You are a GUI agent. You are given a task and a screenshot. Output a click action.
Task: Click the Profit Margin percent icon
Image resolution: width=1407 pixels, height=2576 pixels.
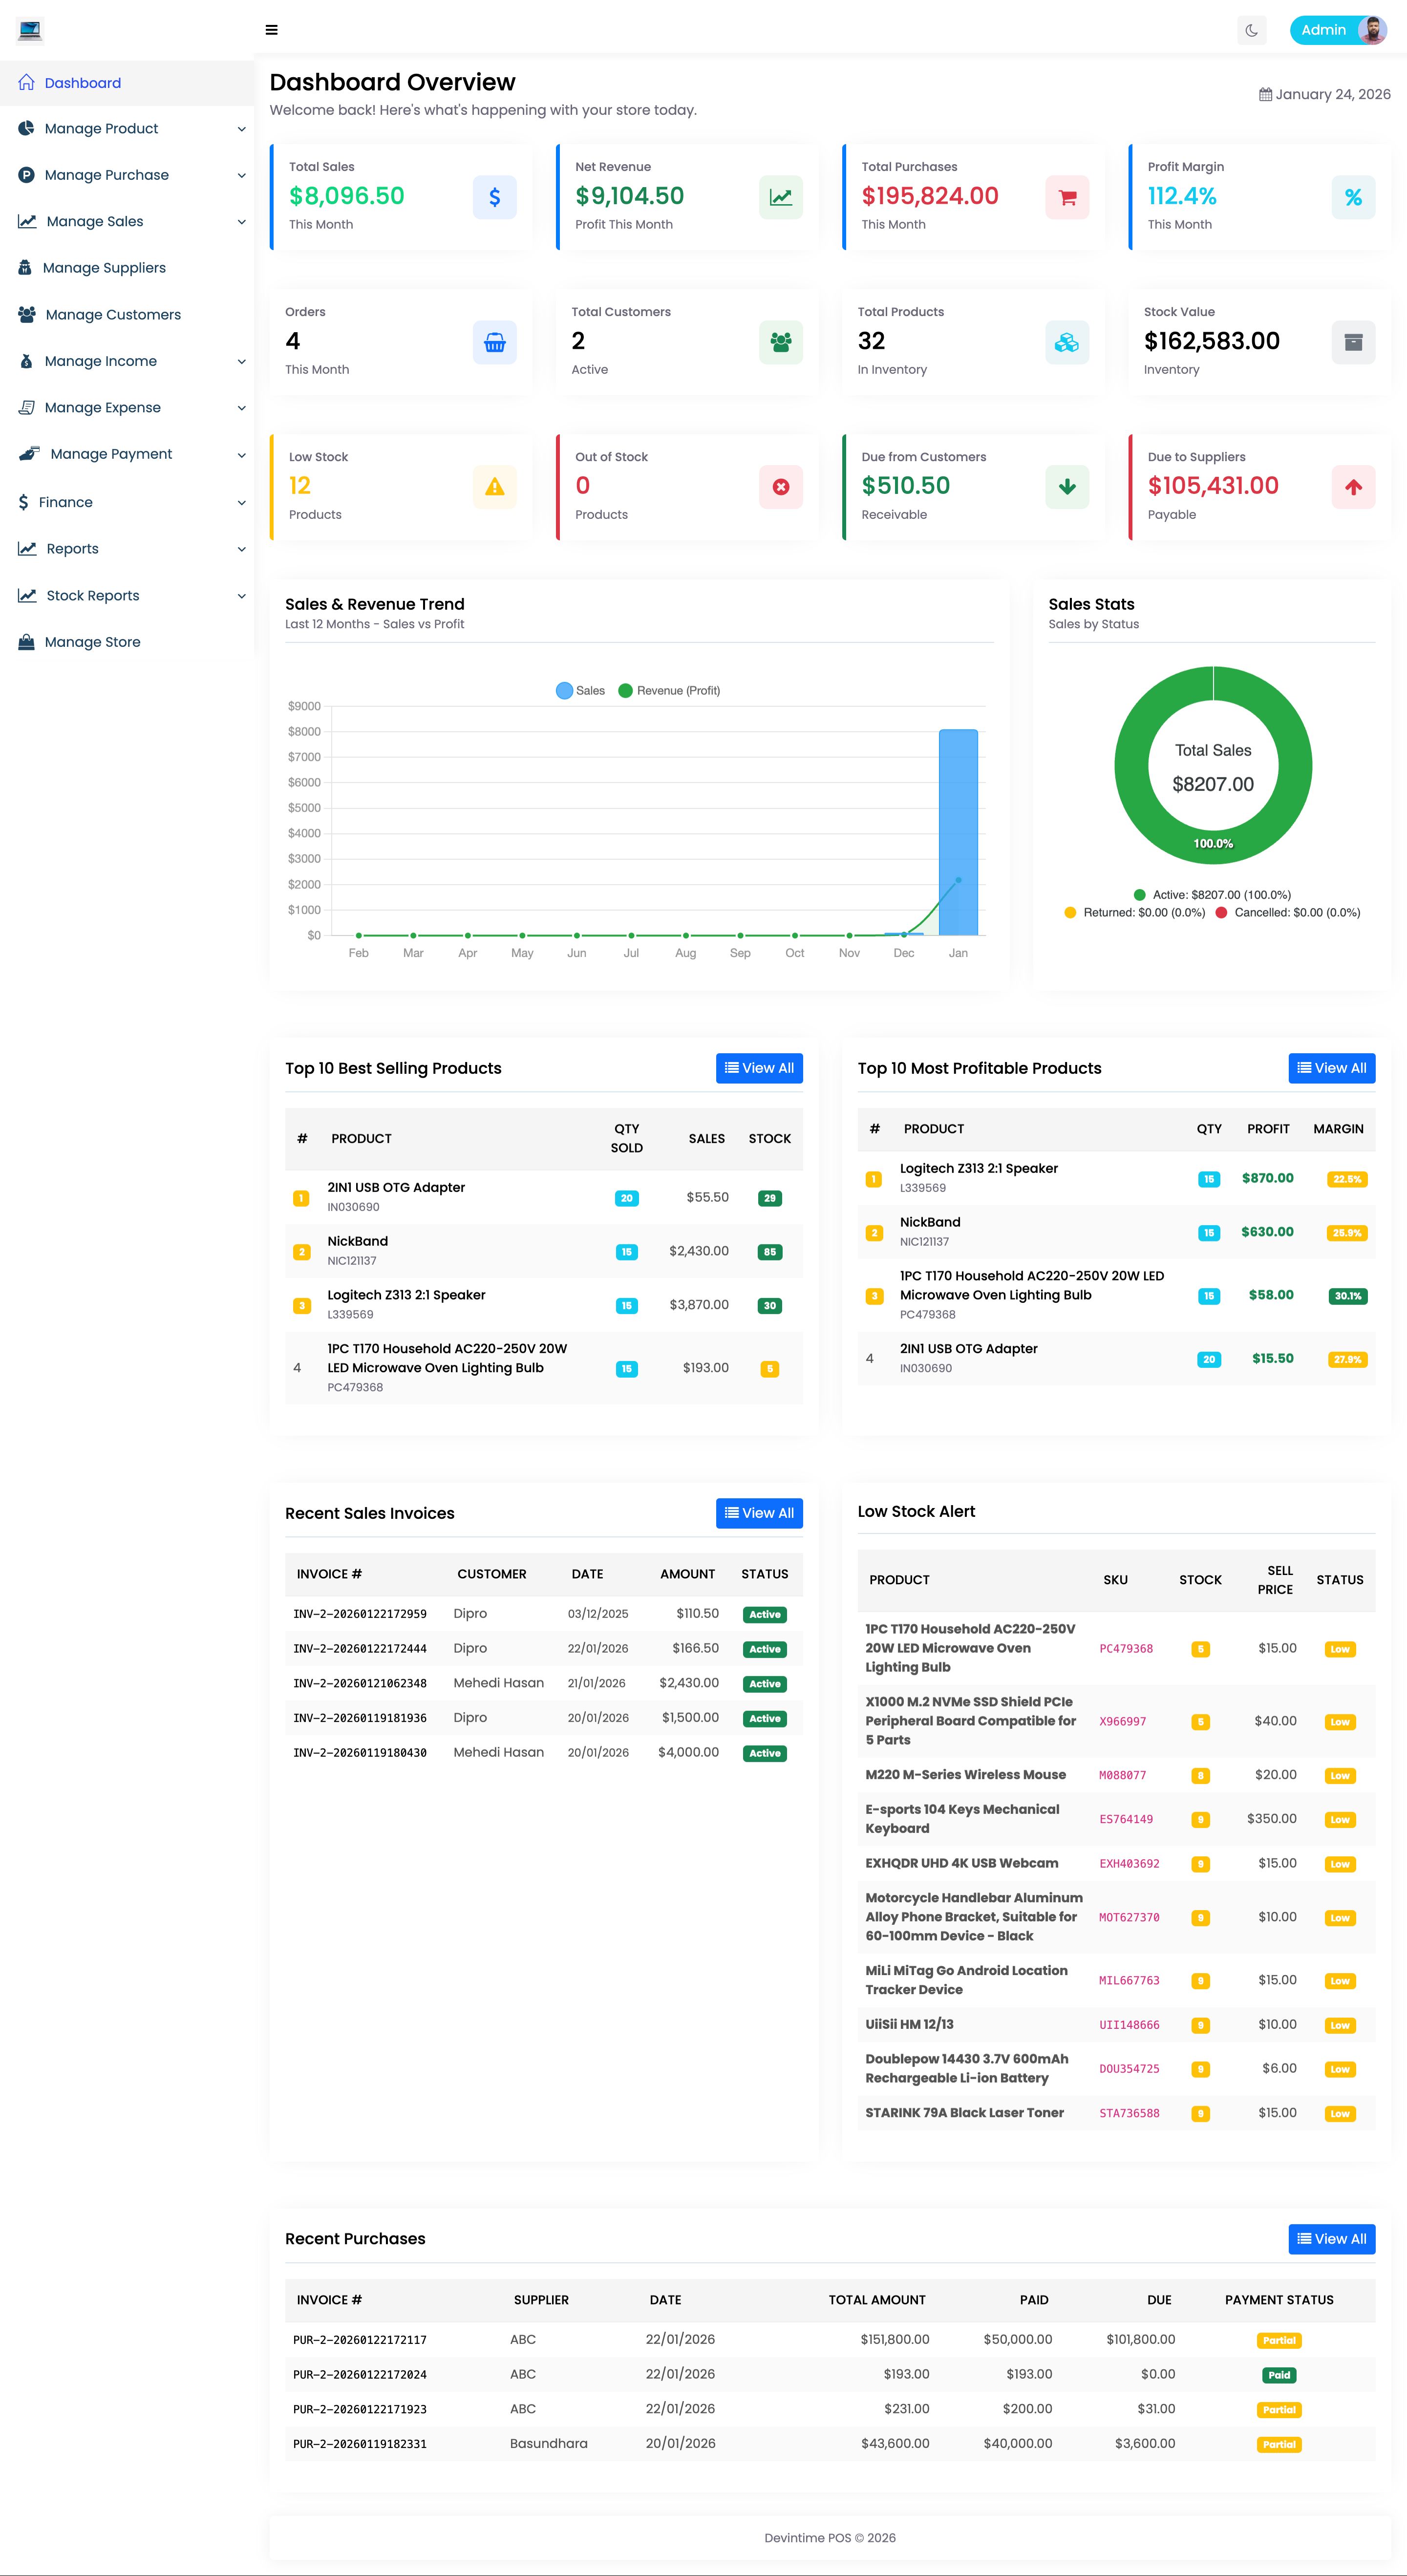tap(1353, 197)
